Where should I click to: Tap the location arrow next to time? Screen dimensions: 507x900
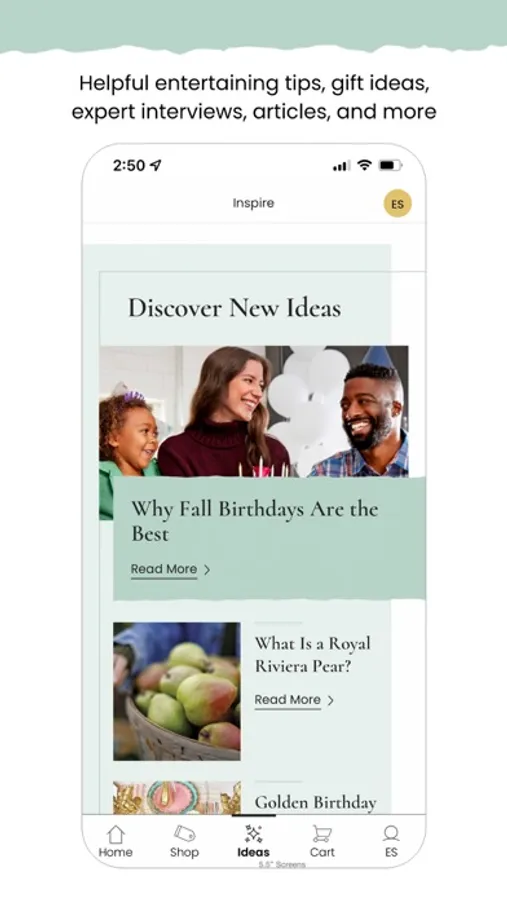point(155,165)
